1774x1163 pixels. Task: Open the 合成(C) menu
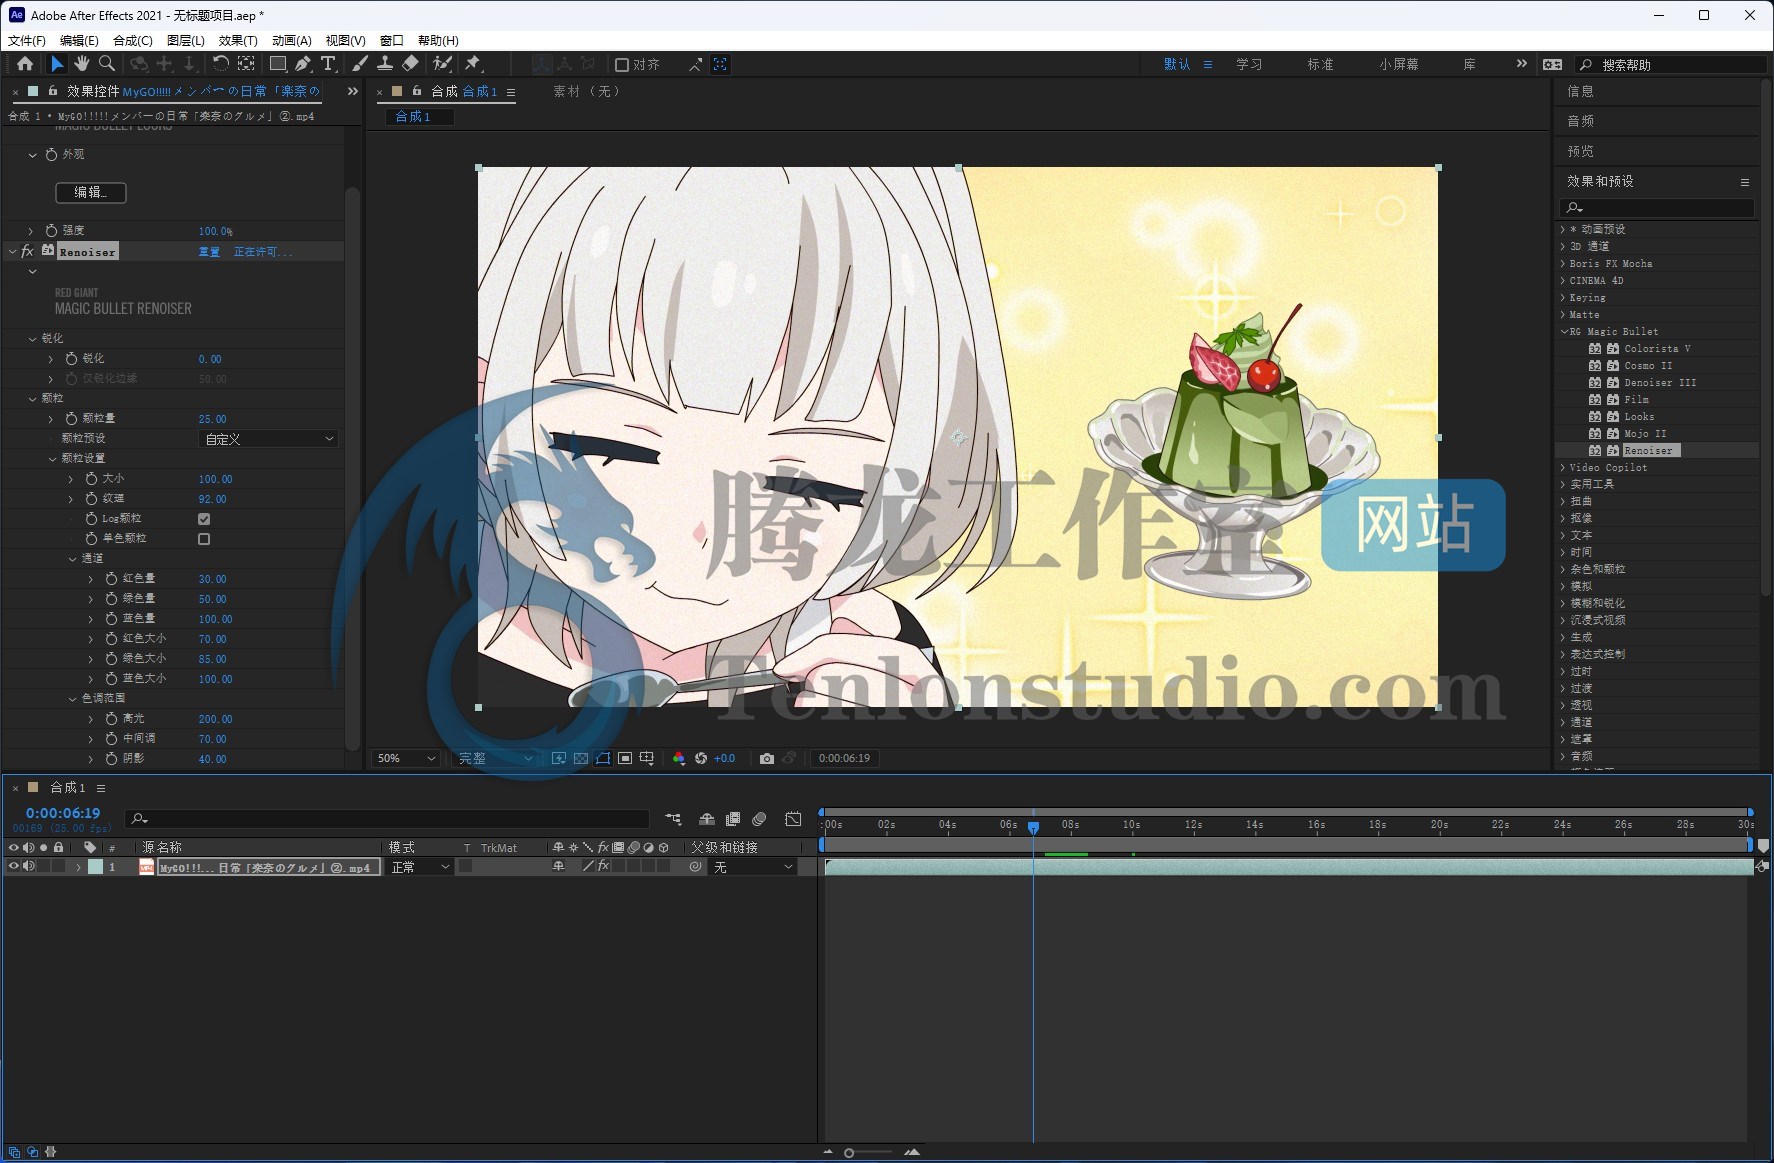click(133, 41)
